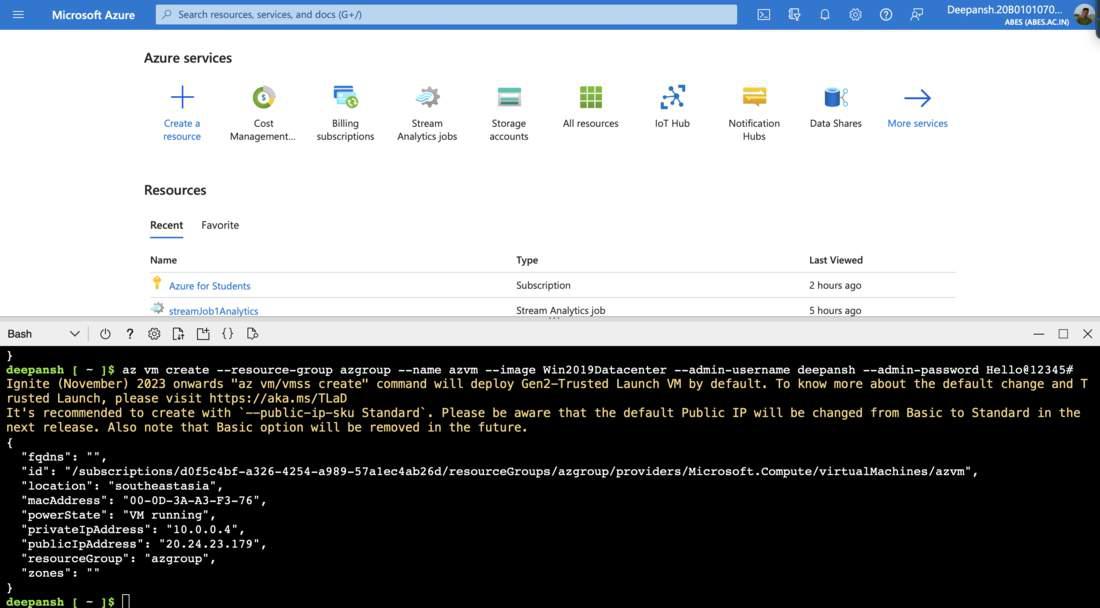Go to Microsoft Azure home link

coord(93,15)
